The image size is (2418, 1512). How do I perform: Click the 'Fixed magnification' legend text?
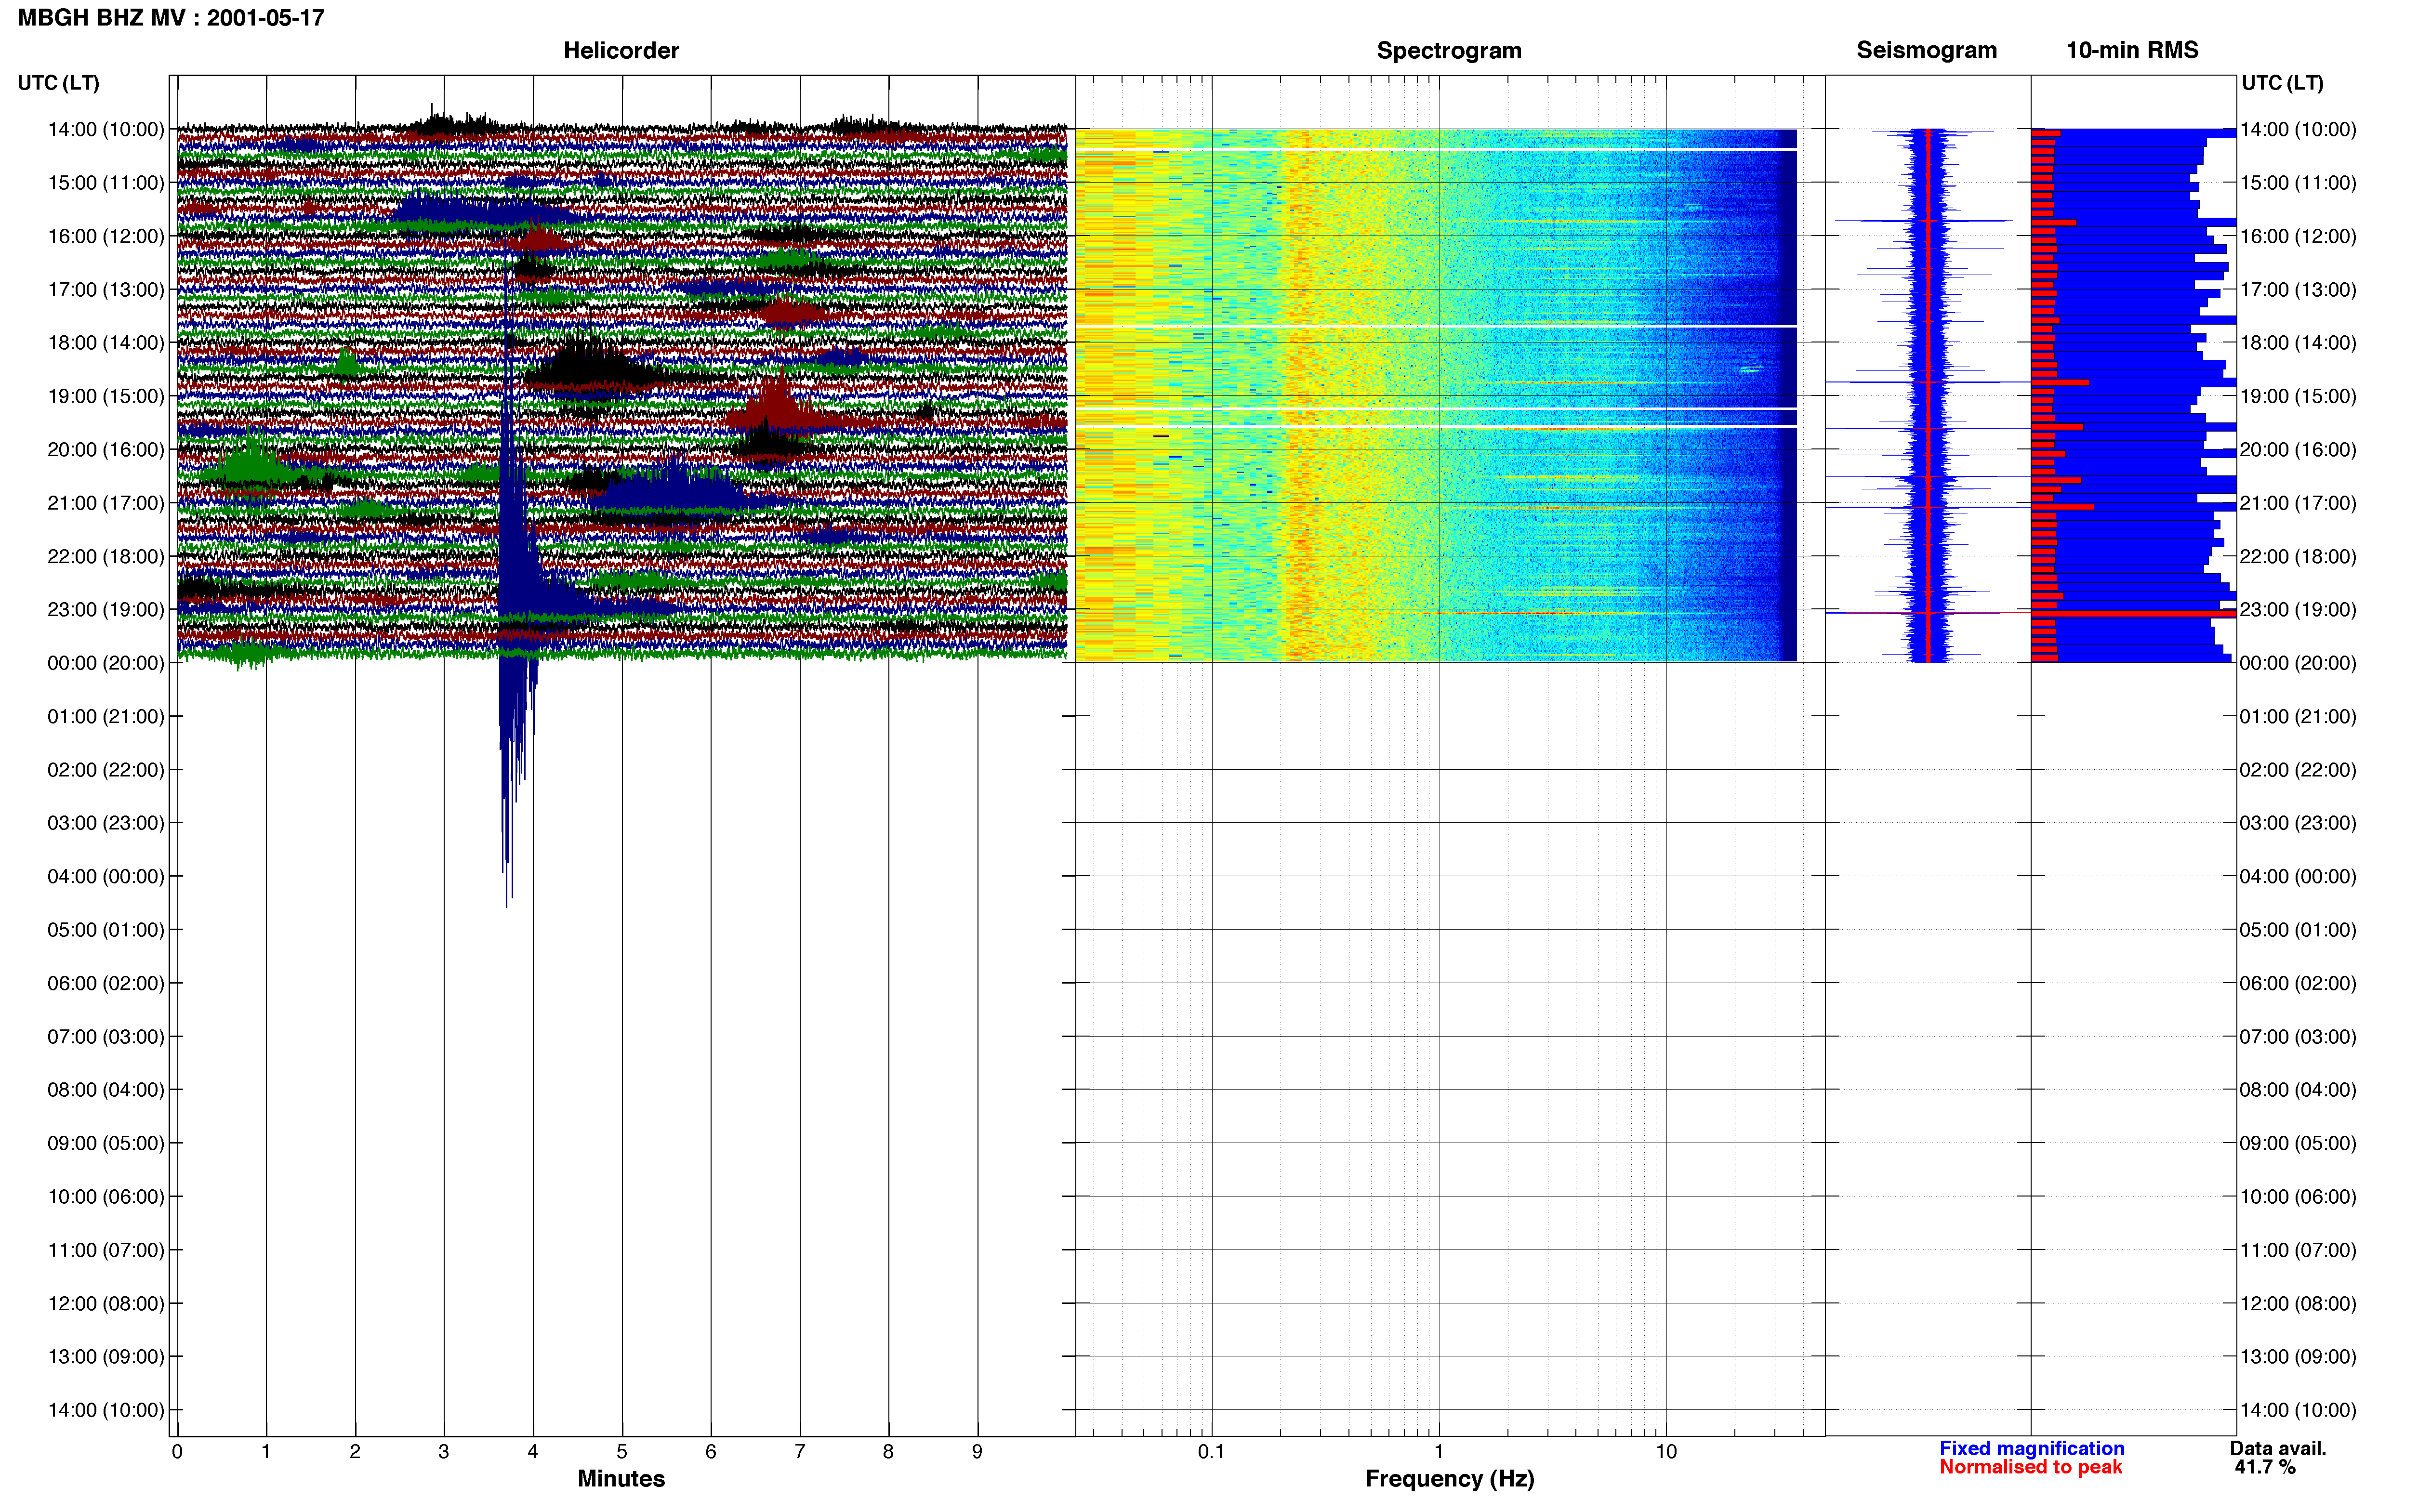tap(2031, 1448)
